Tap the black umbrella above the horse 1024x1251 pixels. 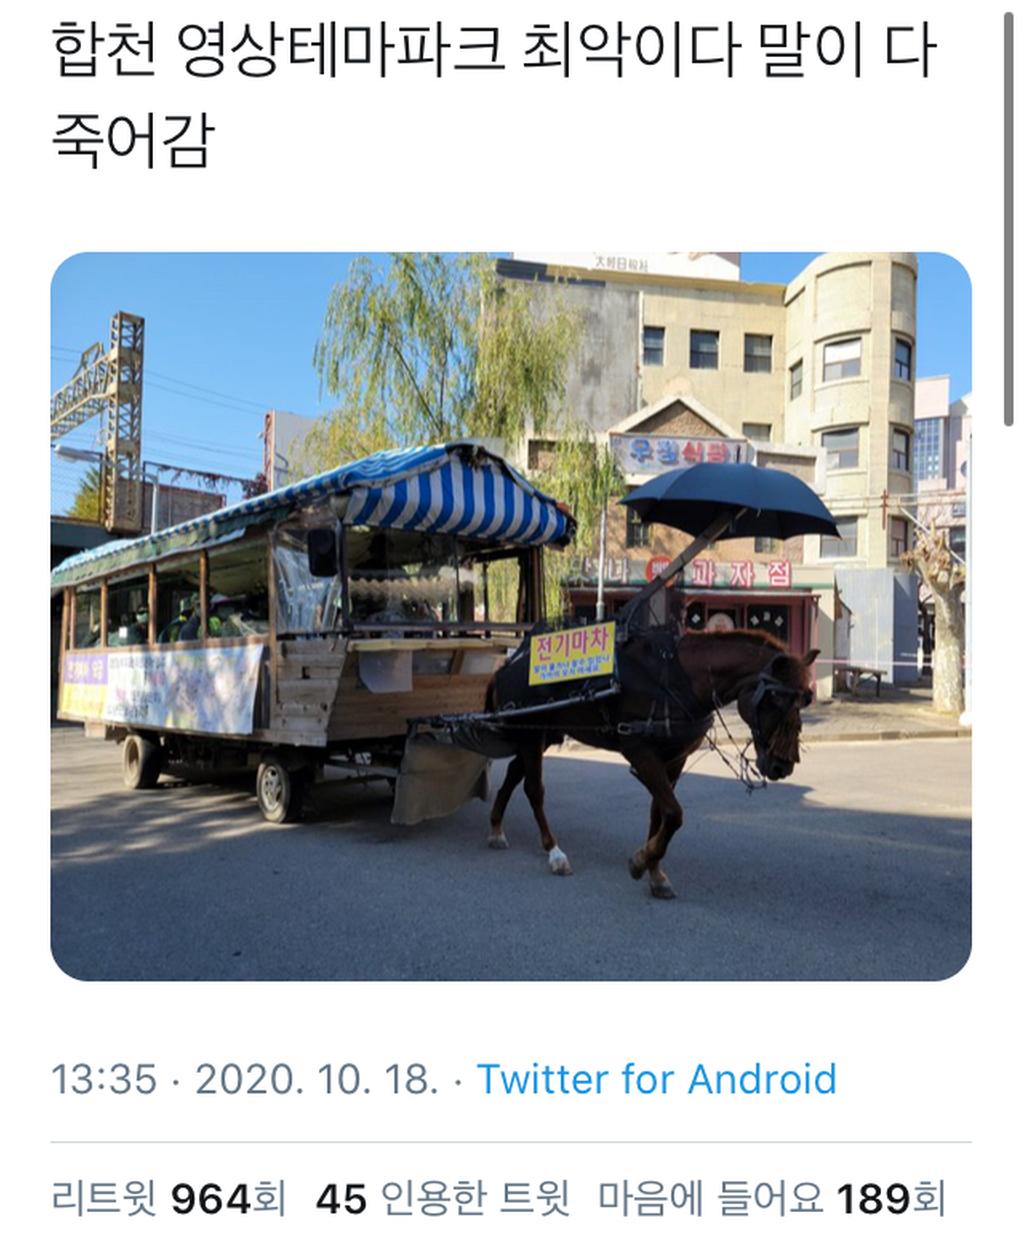[x=729, y=500]
